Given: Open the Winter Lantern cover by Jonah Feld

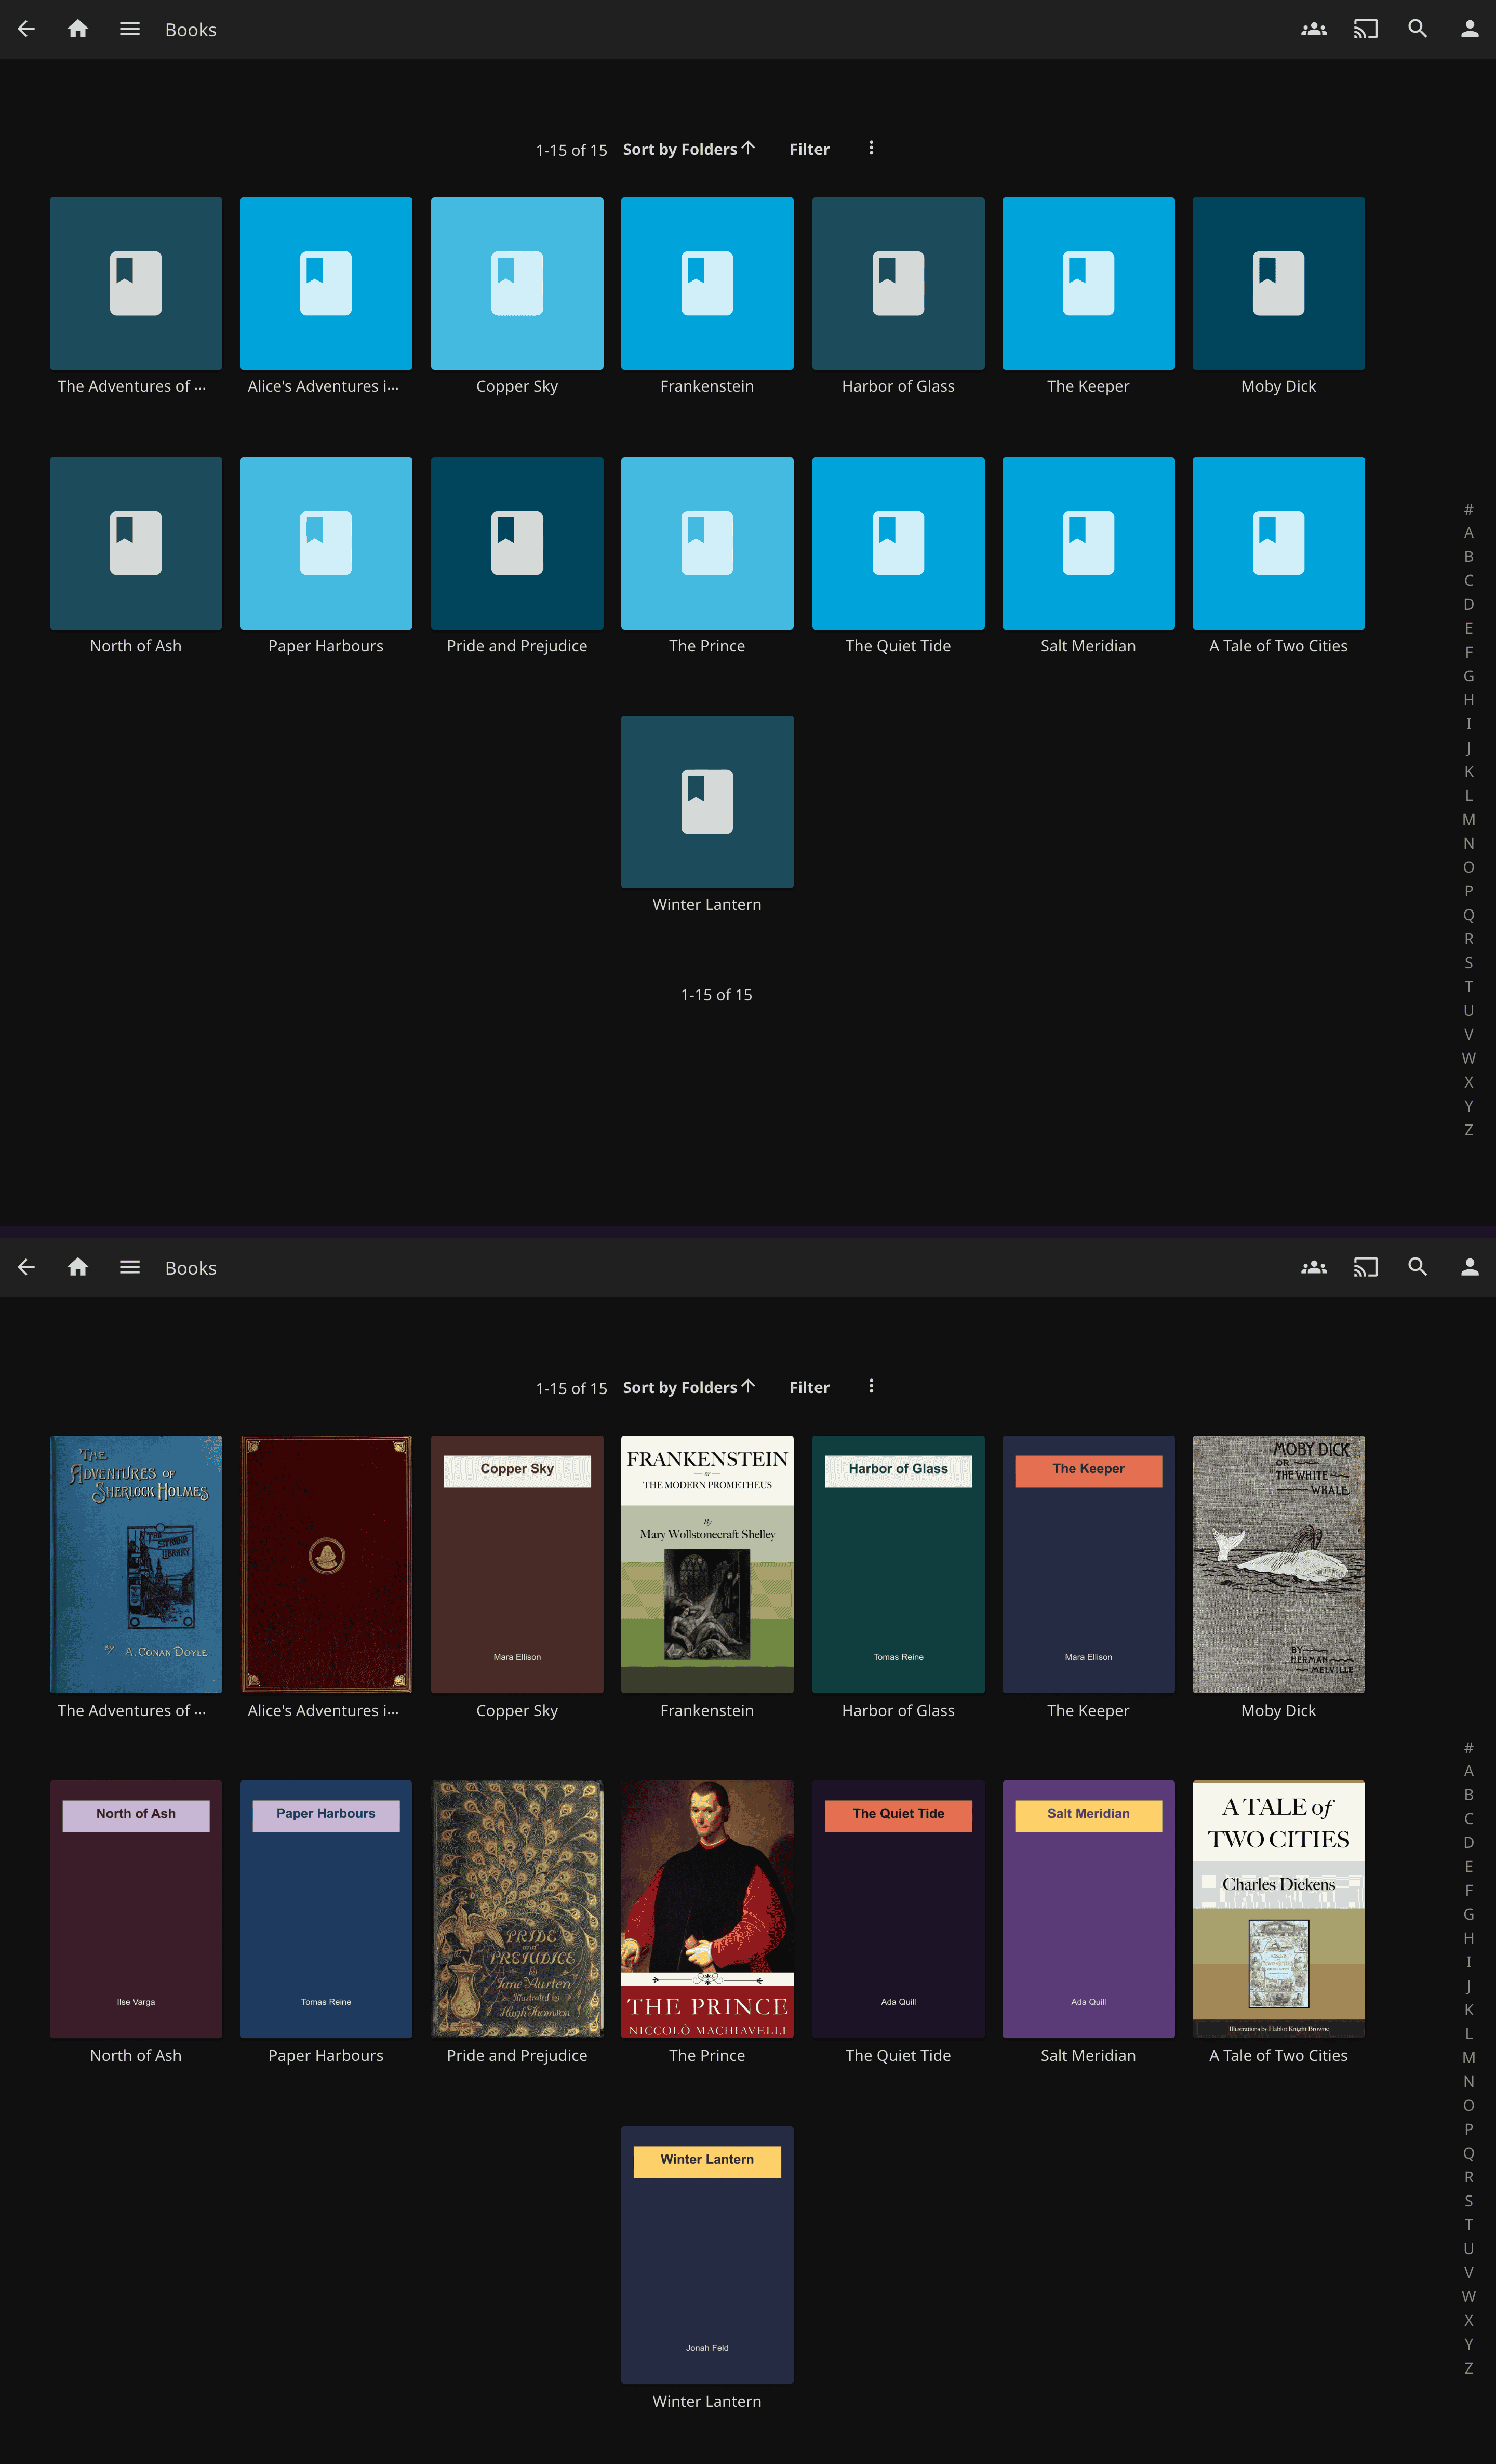Looking at the screenshot, I should [707, 2255].
